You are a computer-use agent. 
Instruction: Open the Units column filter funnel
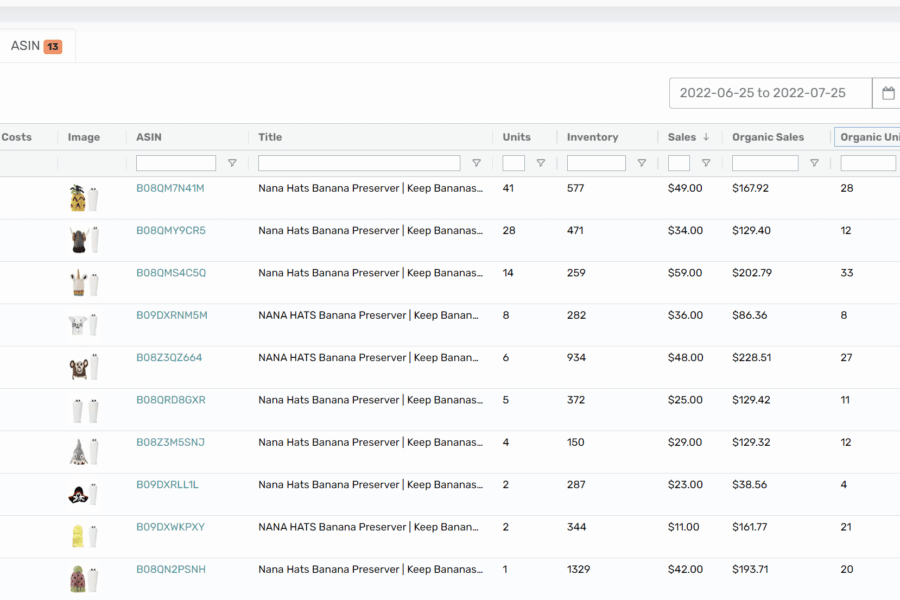(x=541, y=163)
